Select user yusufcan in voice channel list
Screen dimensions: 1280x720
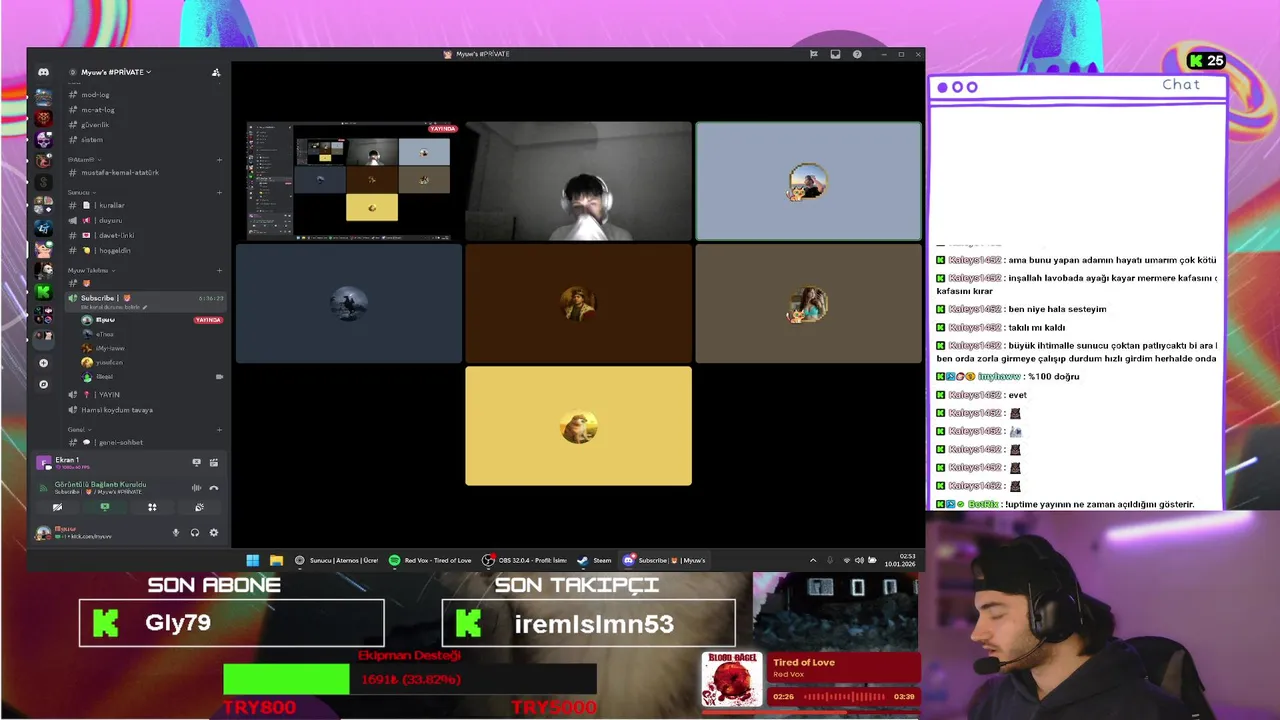pyautogui.click(x=152, y=362)
